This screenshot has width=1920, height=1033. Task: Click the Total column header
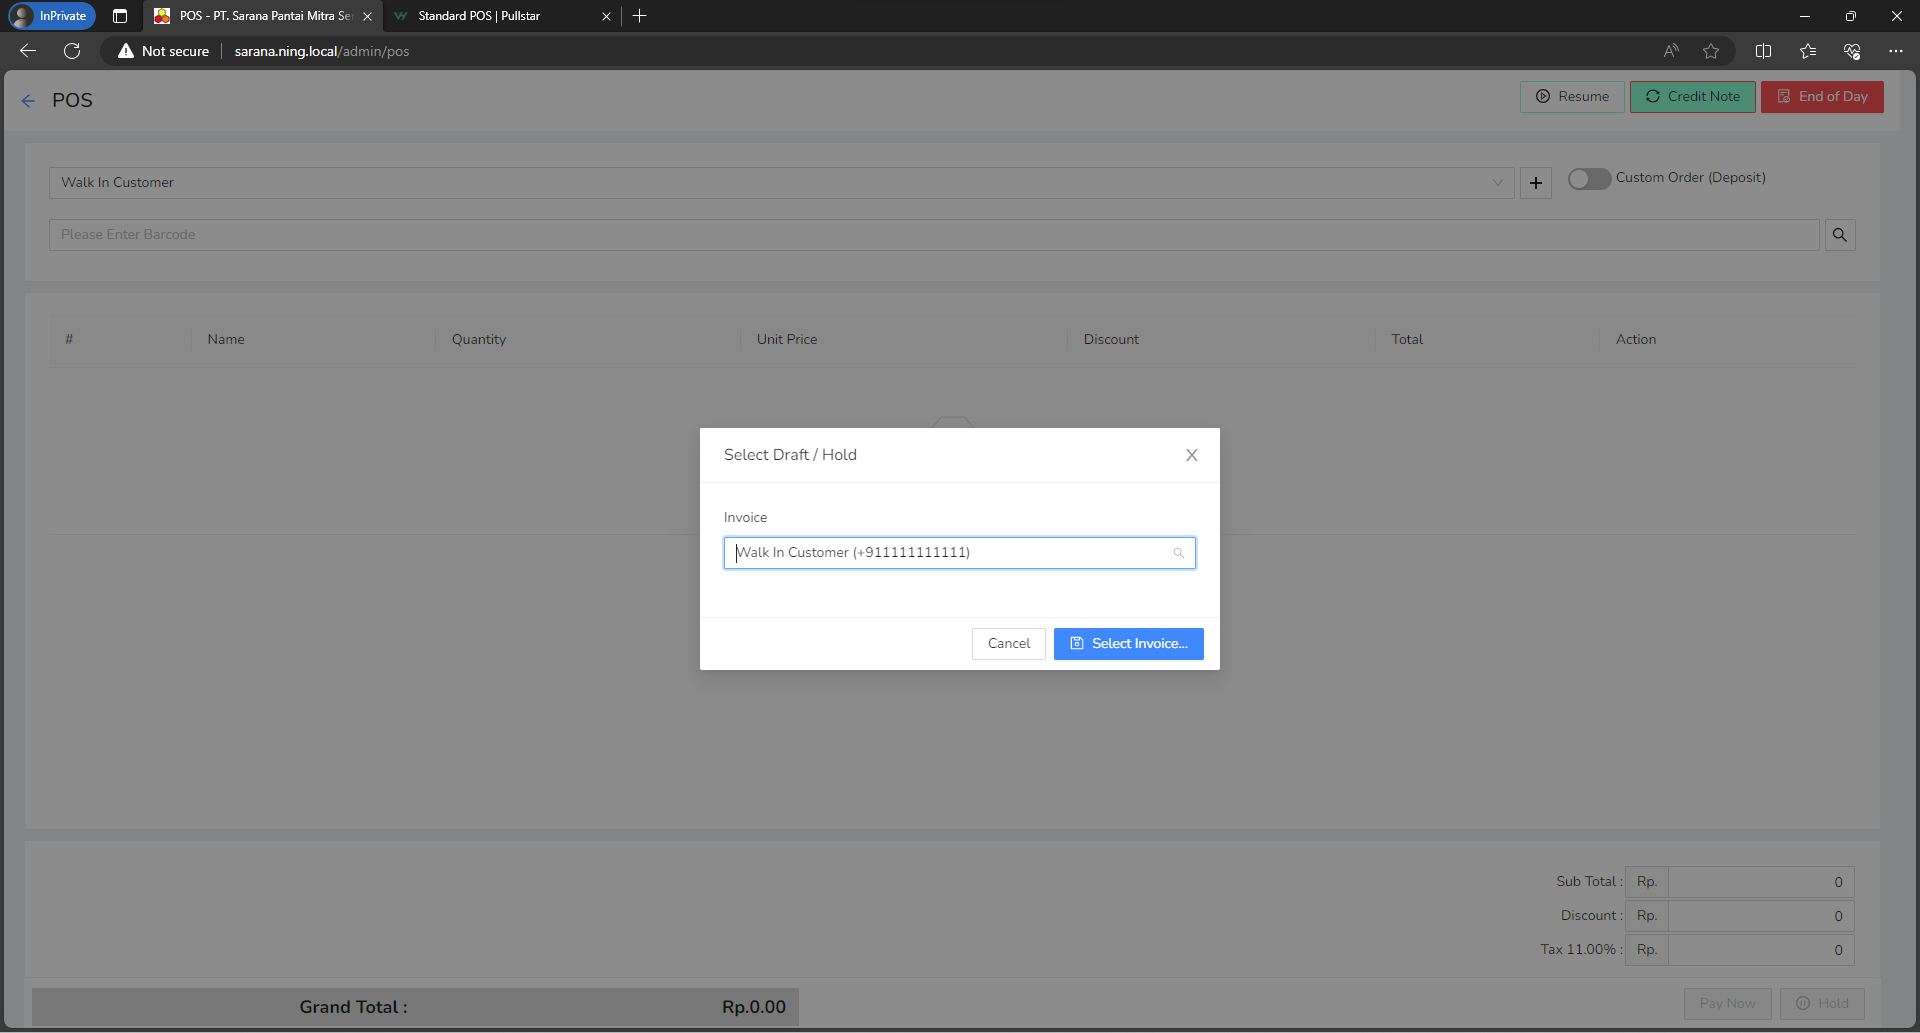[x=1407, y=340]
